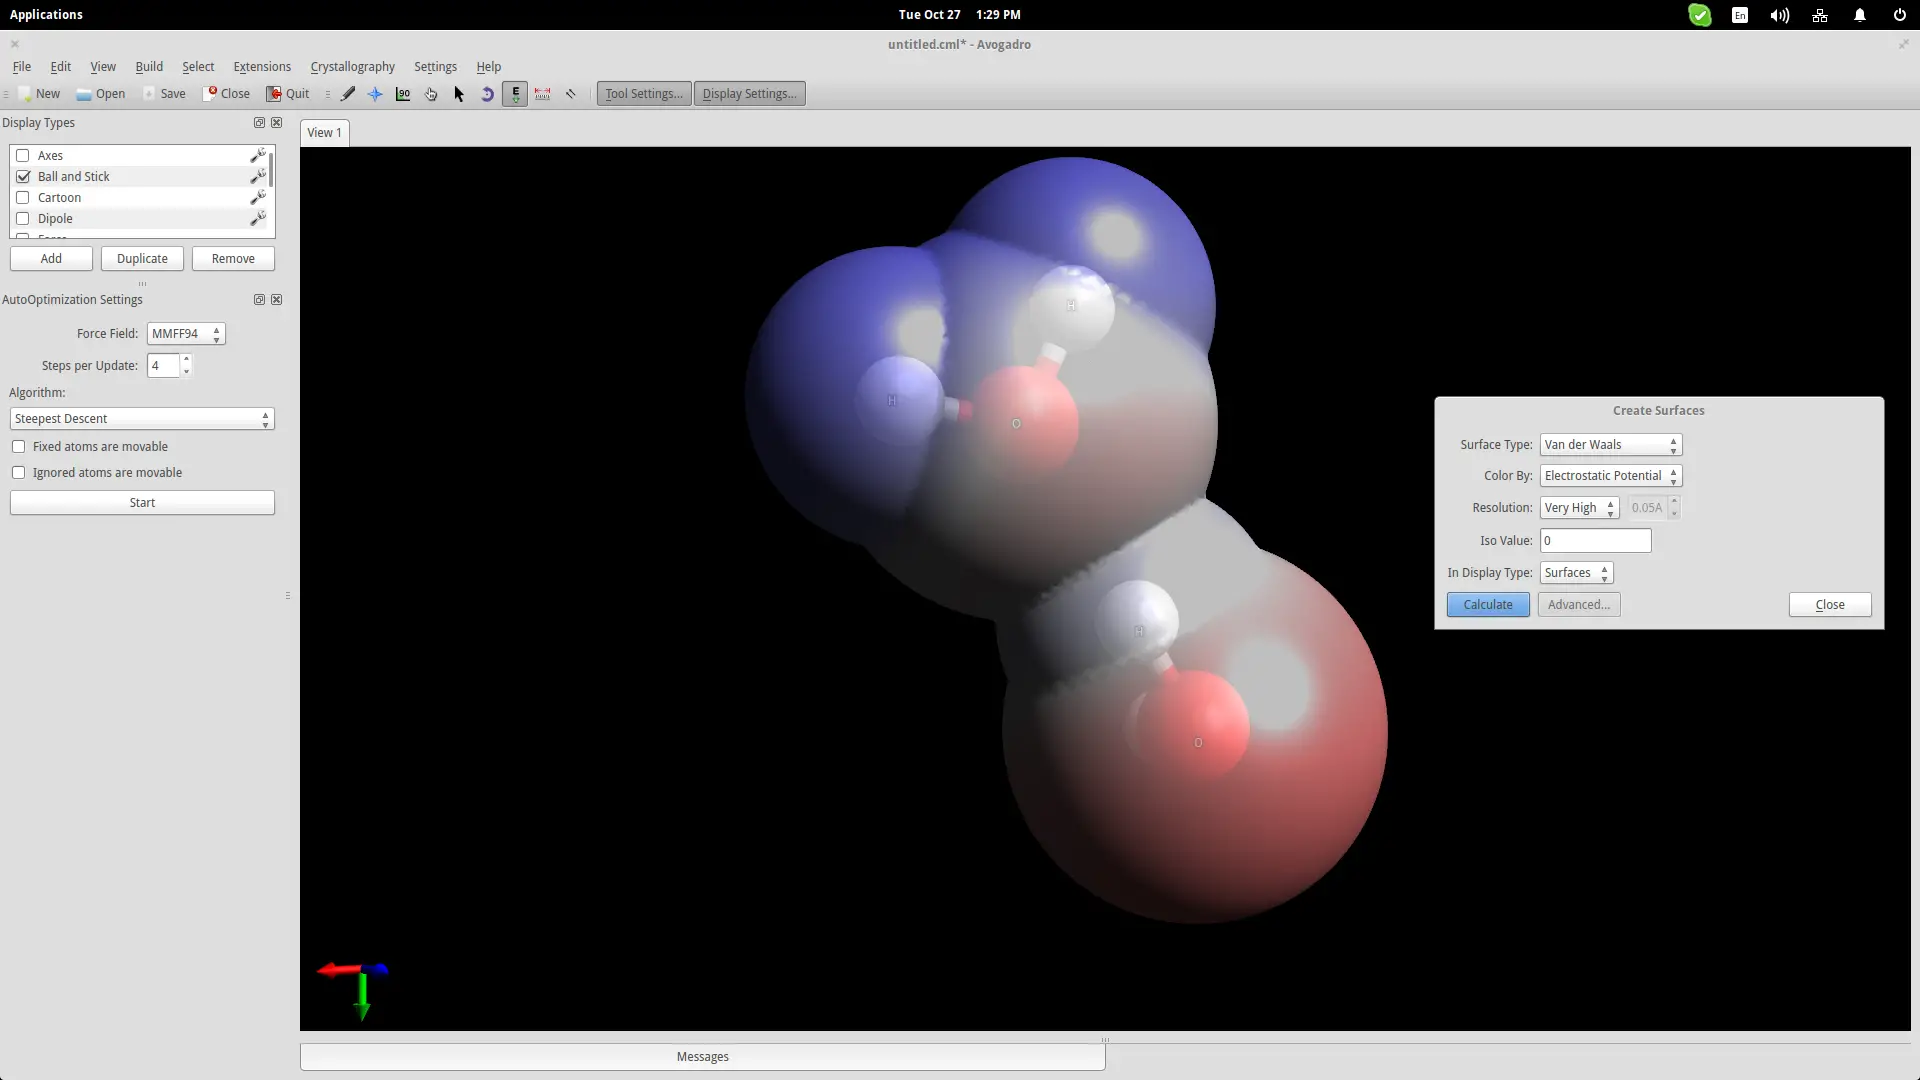Viewport: 1920px width, 1080px height.
Task: Select the Navigate tool
Action: point(375,94)
